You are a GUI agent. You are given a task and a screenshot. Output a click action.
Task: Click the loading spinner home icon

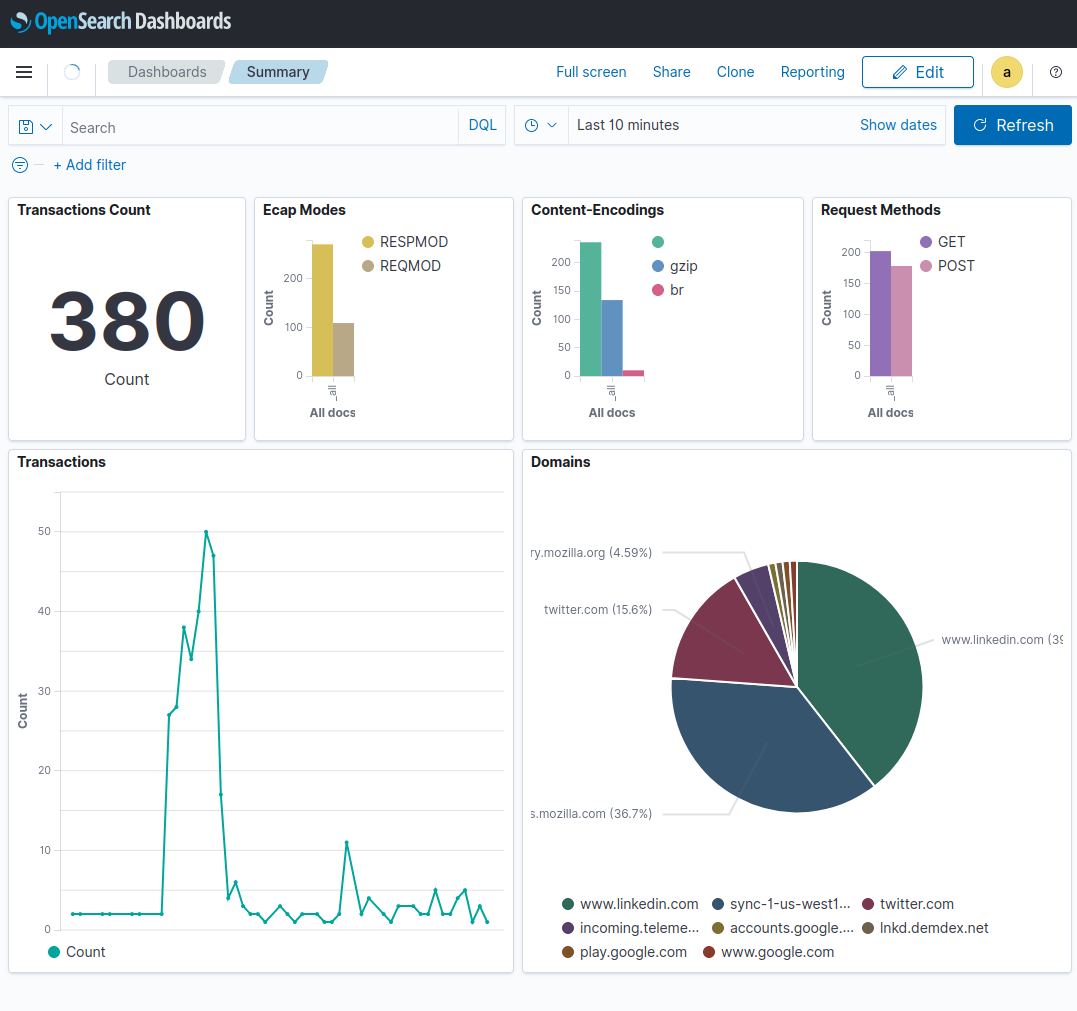[72, 72]
